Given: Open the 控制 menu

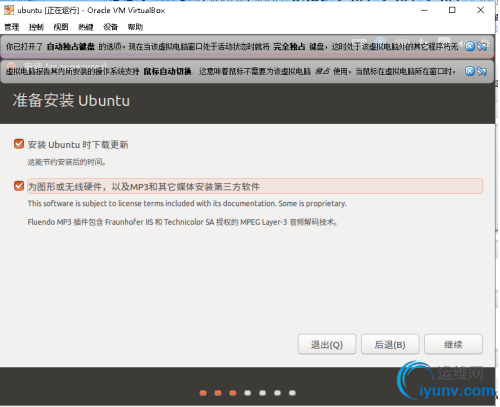Looking at the screenshot, I should (x=36, y=27).
